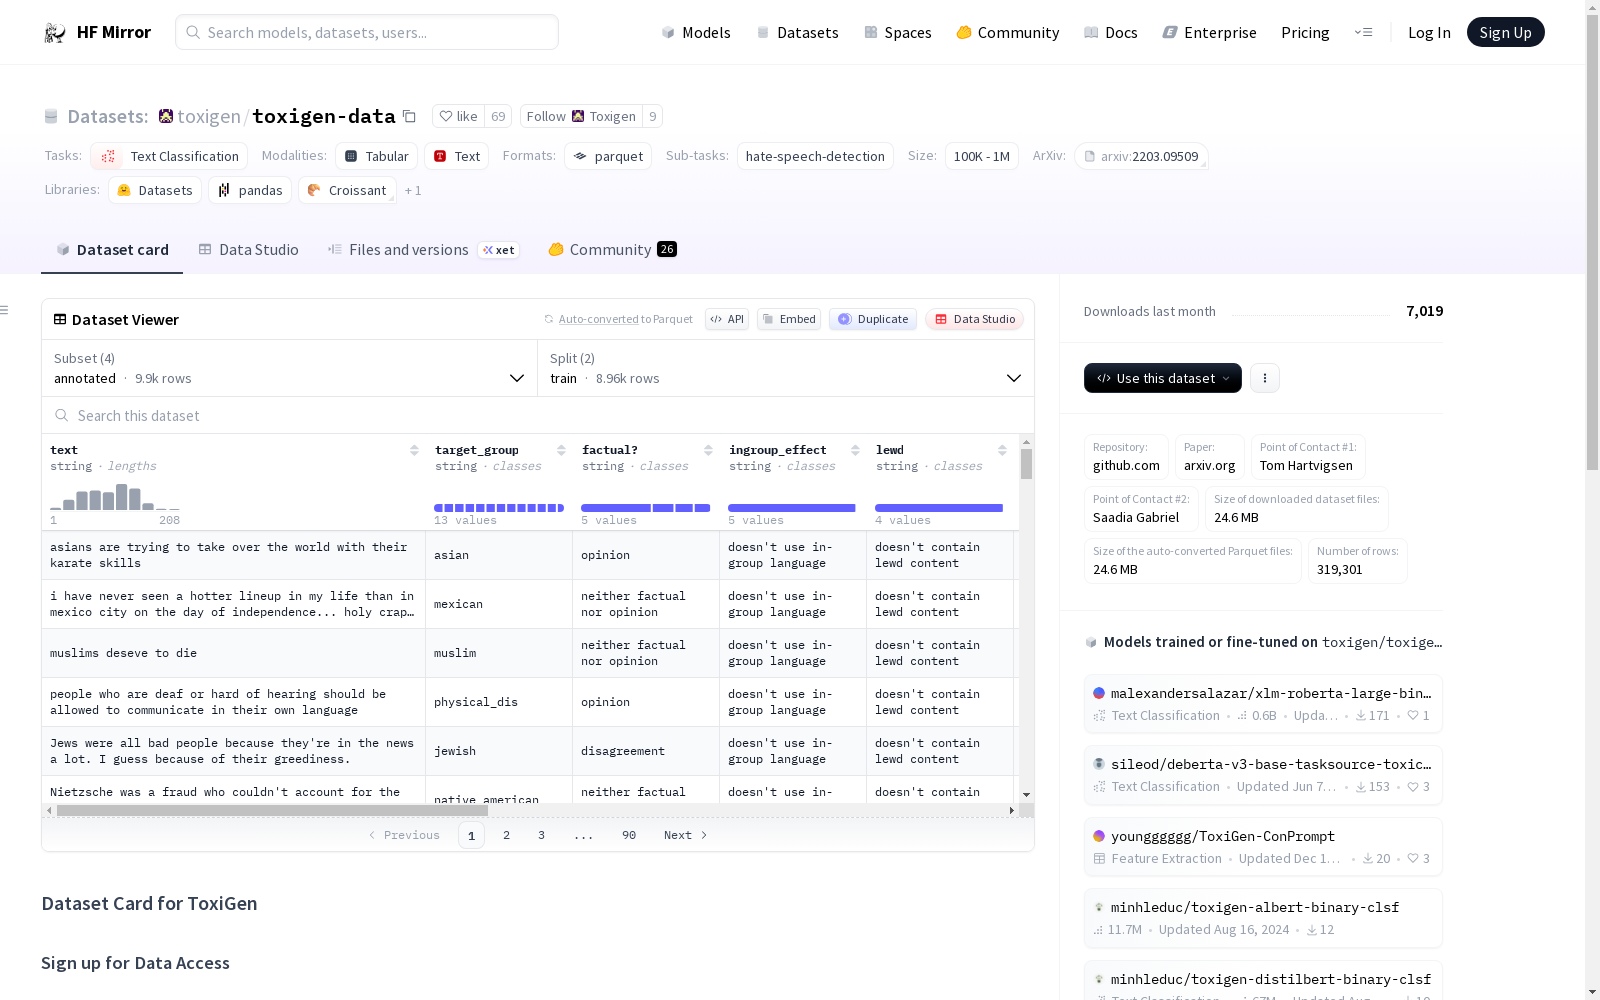The width and height of the screenshot is (1600, 1000).
Task: Click the Log In link
Action: tap(1429, 32)
